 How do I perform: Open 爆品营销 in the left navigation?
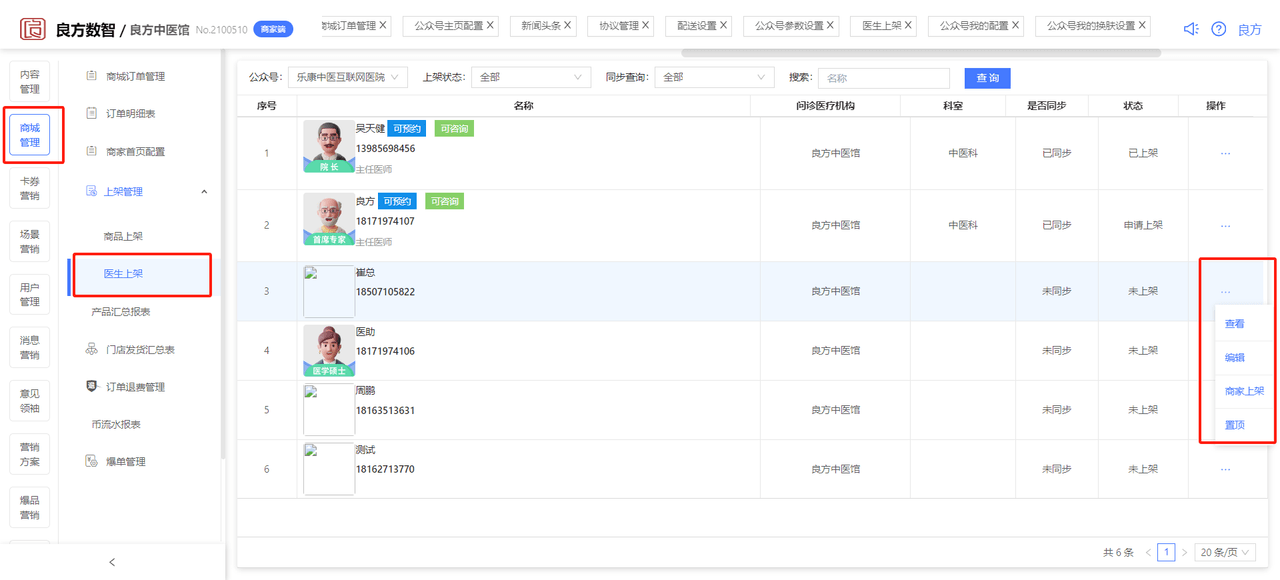[30, 507]
